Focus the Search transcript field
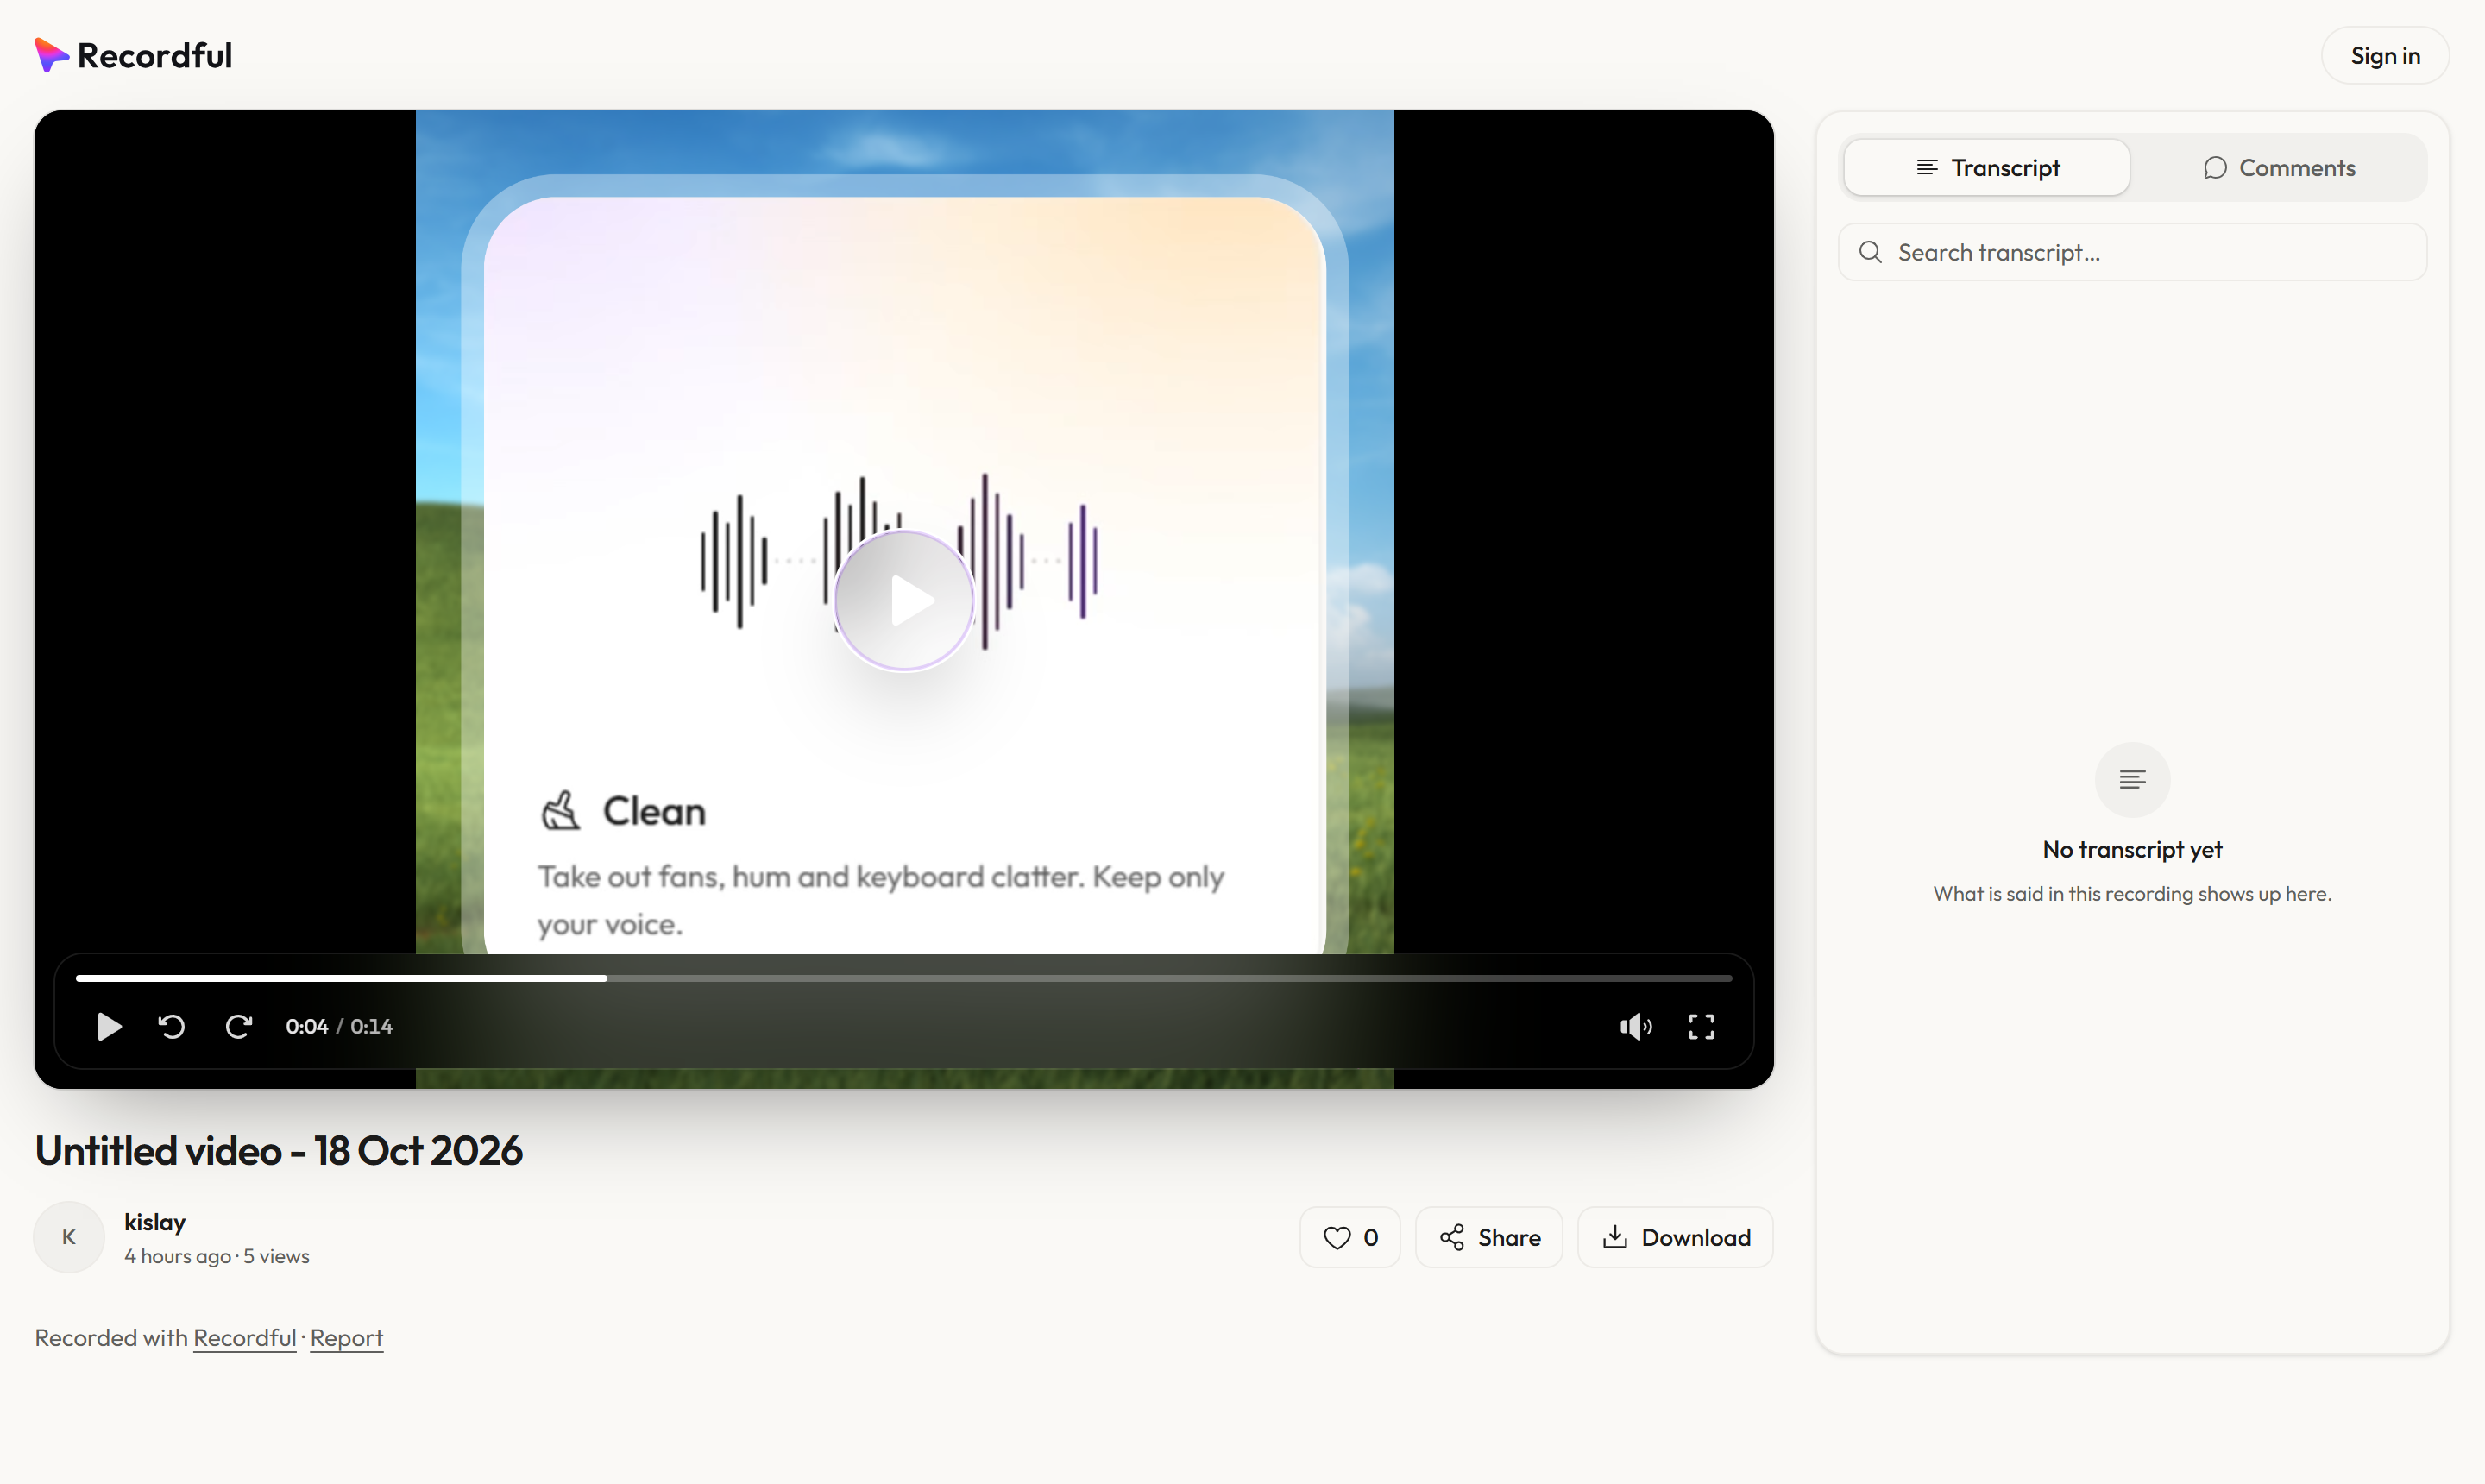The height and width of the screenshot is (1484, 2485). click(2132, 252)
